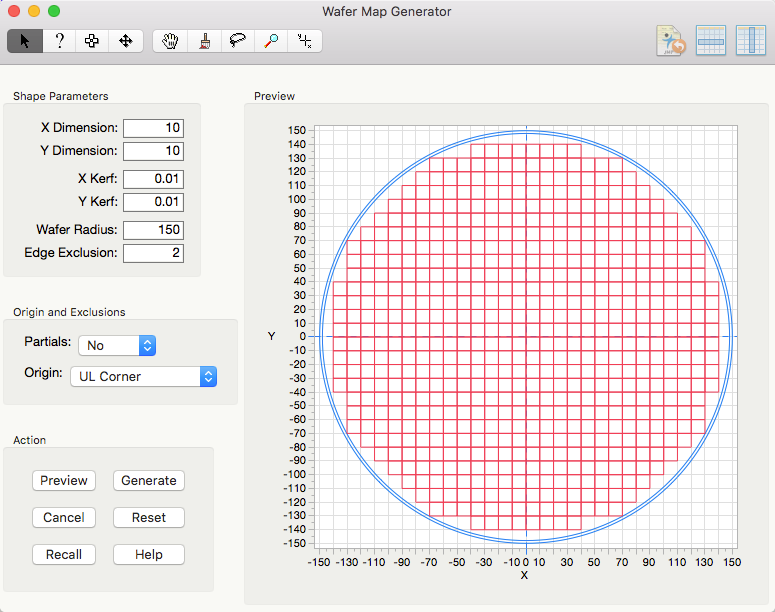This screenshot has width=775, height=612.
Task: Click the Shape Parameters panel title
Action: [x=61, y=96]
